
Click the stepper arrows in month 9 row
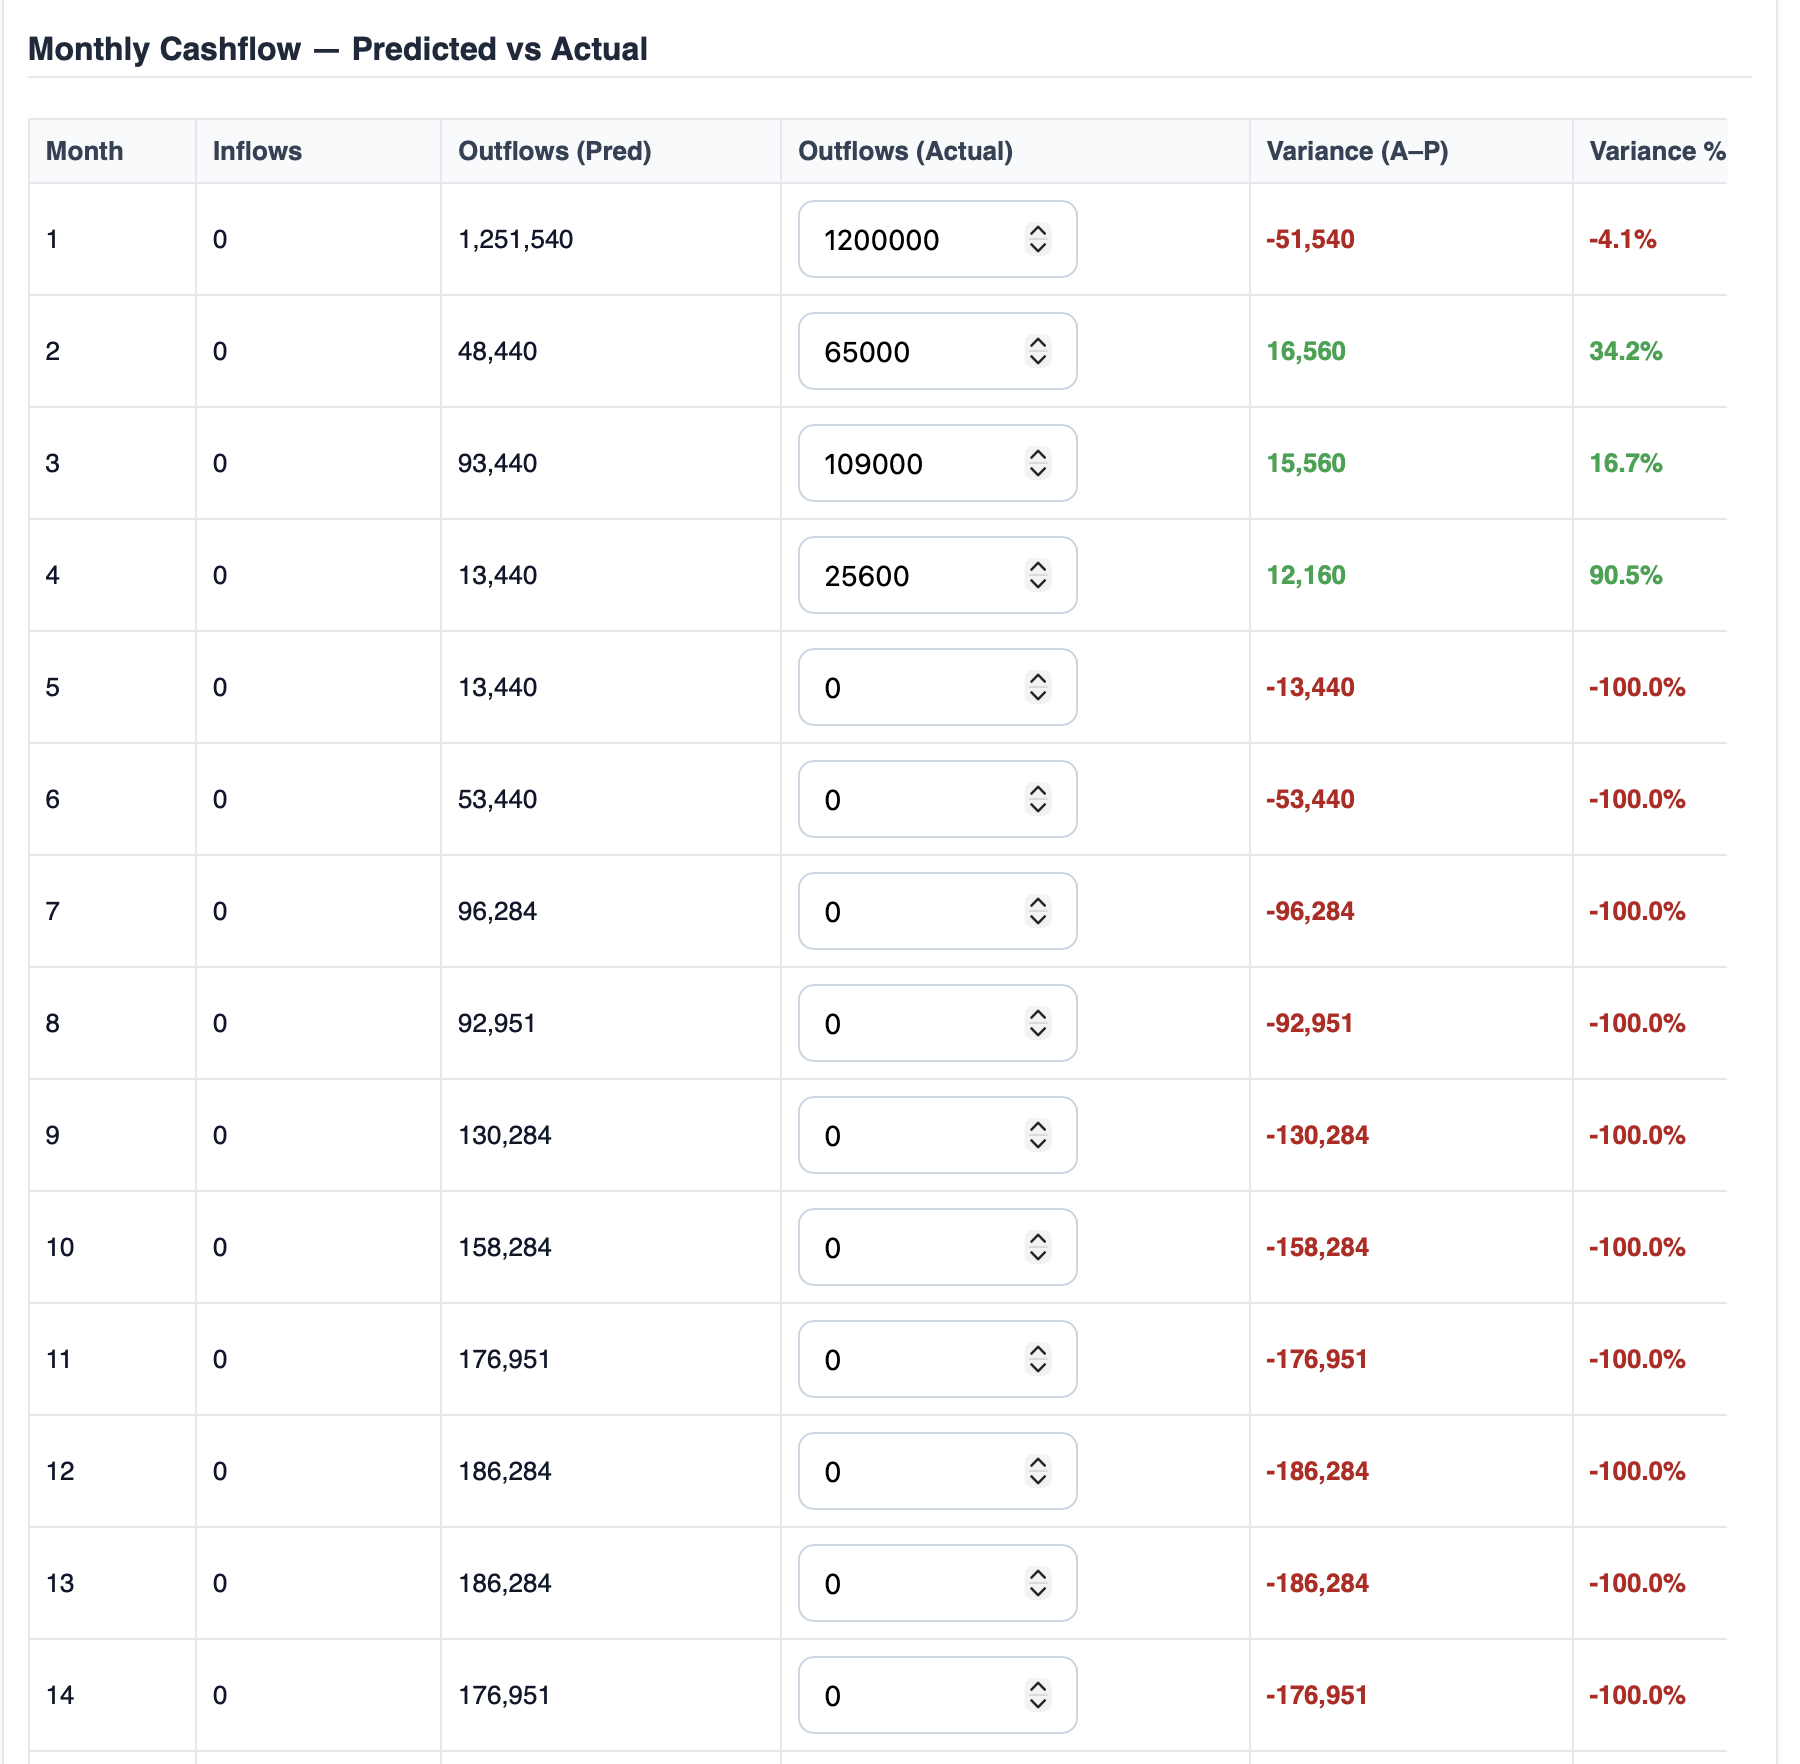click(x=1038, y=1135)
